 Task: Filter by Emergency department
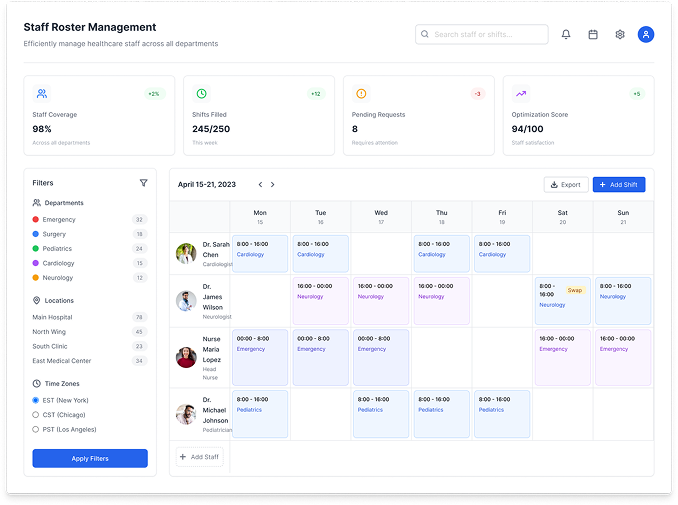[59, 219]
